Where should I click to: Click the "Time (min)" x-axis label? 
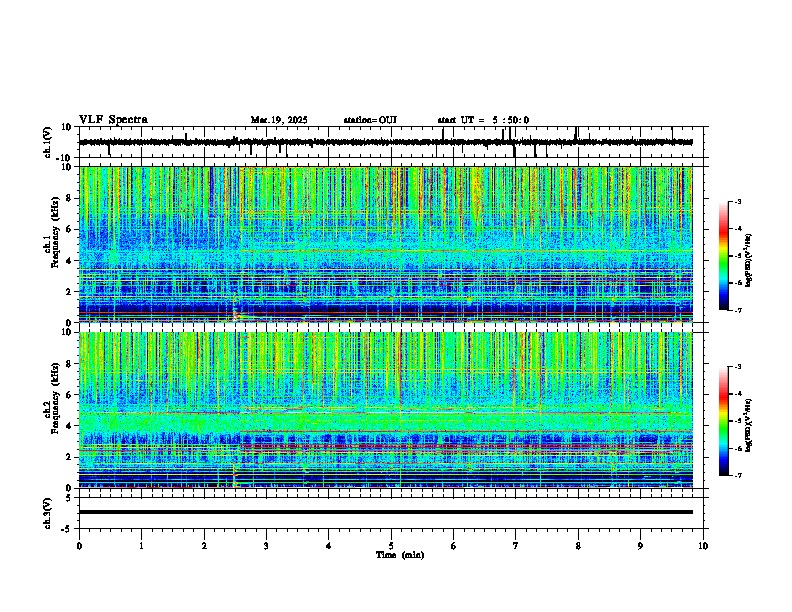400,555
